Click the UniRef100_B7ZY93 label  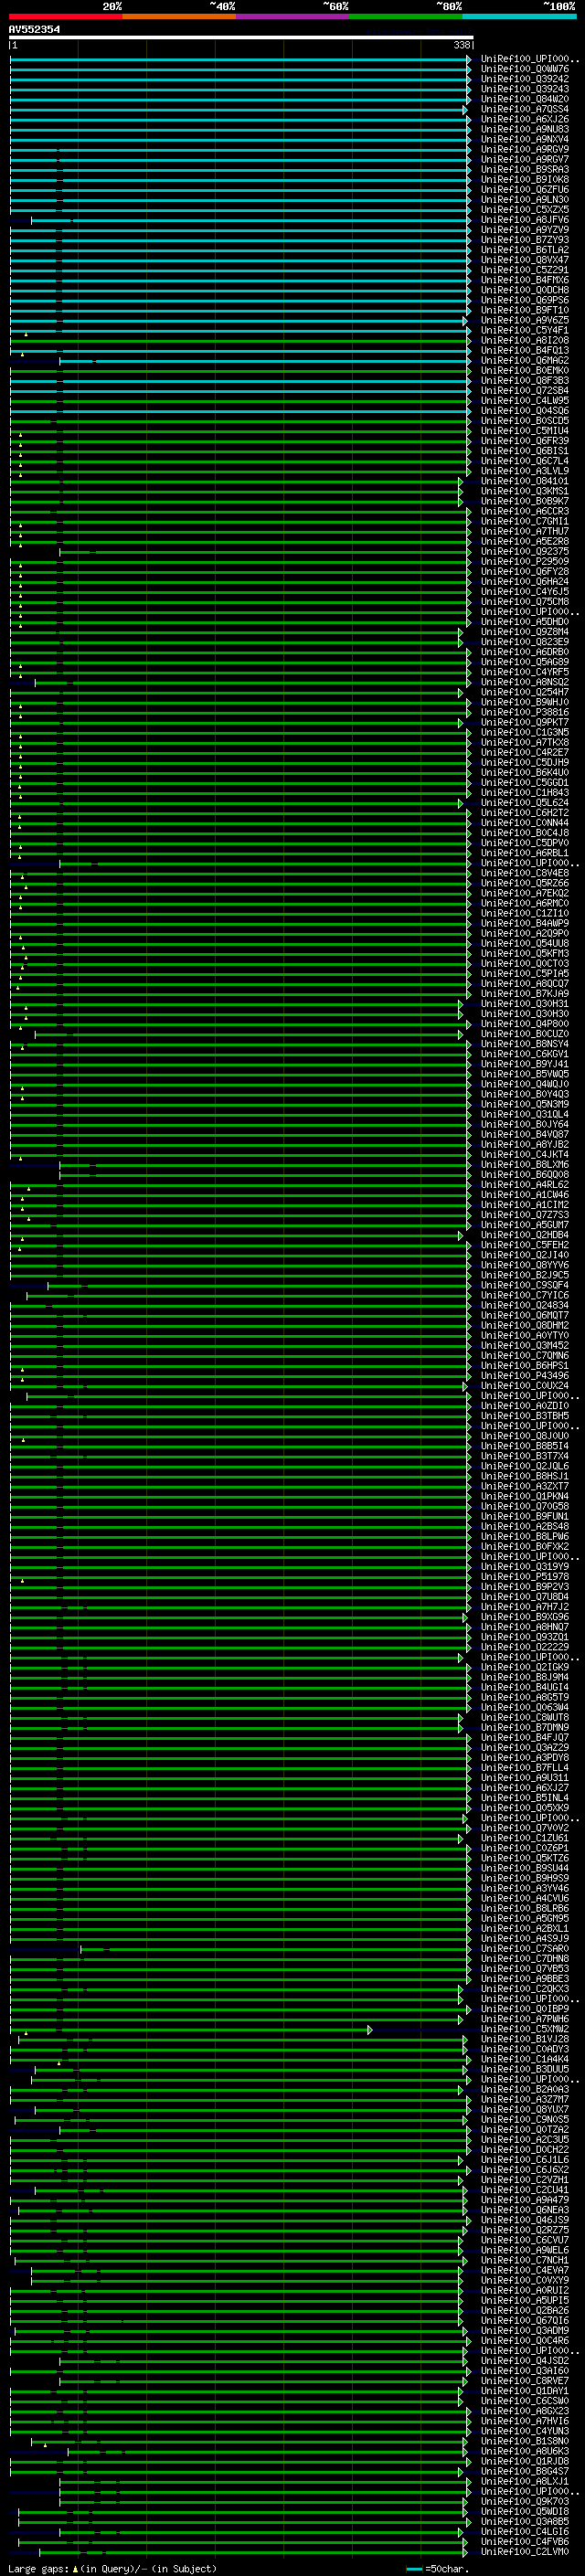pos(525,240)
